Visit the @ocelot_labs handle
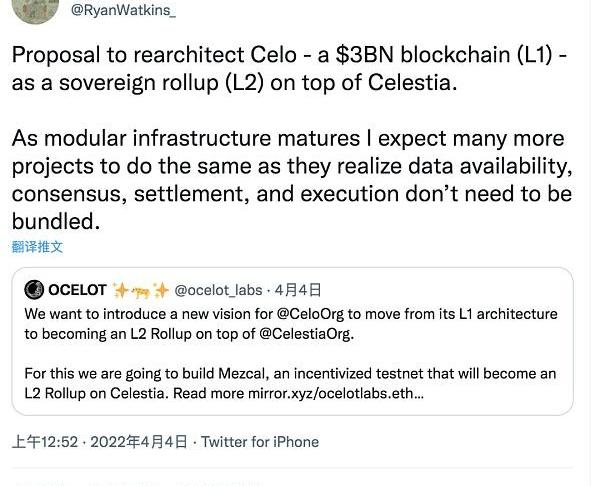This screenshot has height=486, width=600. (x=218, y=291)
